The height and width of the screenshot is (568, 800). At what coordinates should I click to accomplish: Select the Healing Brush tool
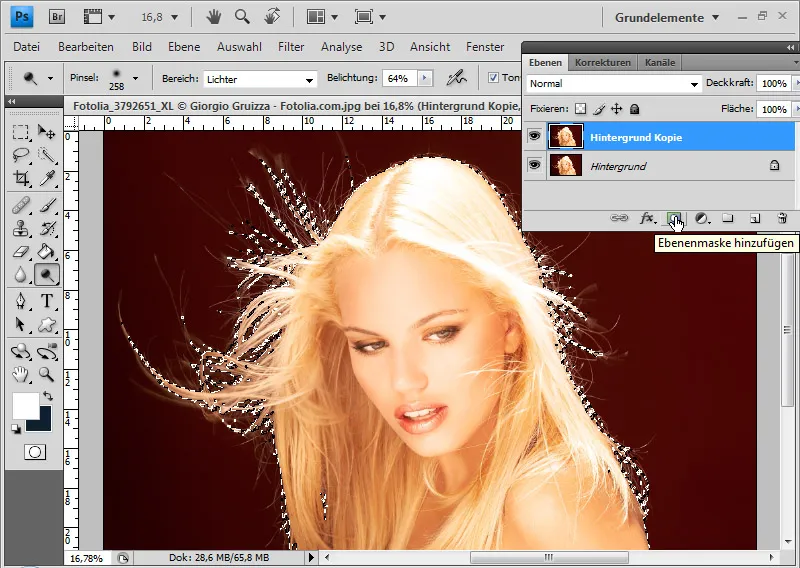20,206
